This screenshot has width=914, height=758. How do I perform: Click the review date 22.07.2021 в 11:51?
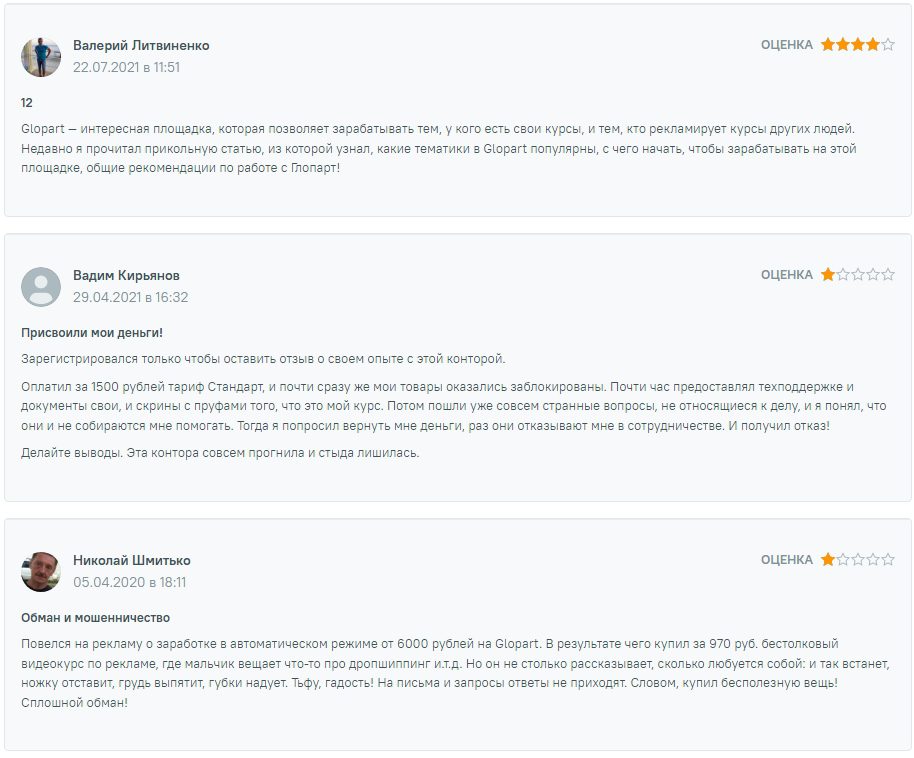126,67
